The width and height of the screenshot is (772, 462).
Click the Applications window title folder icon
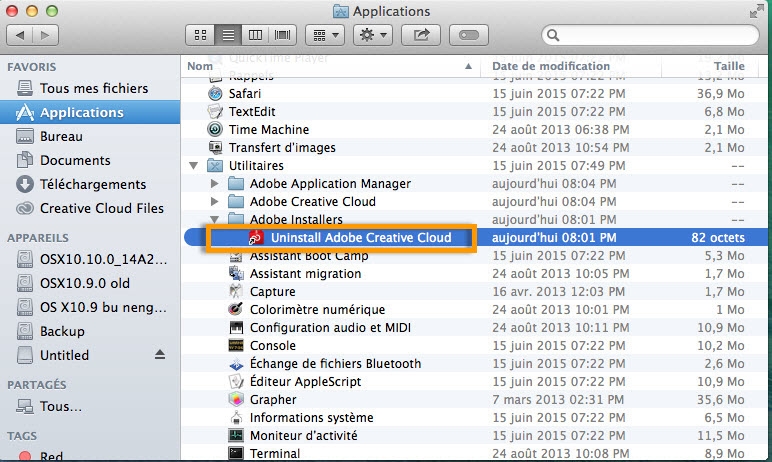coord(341,11)
